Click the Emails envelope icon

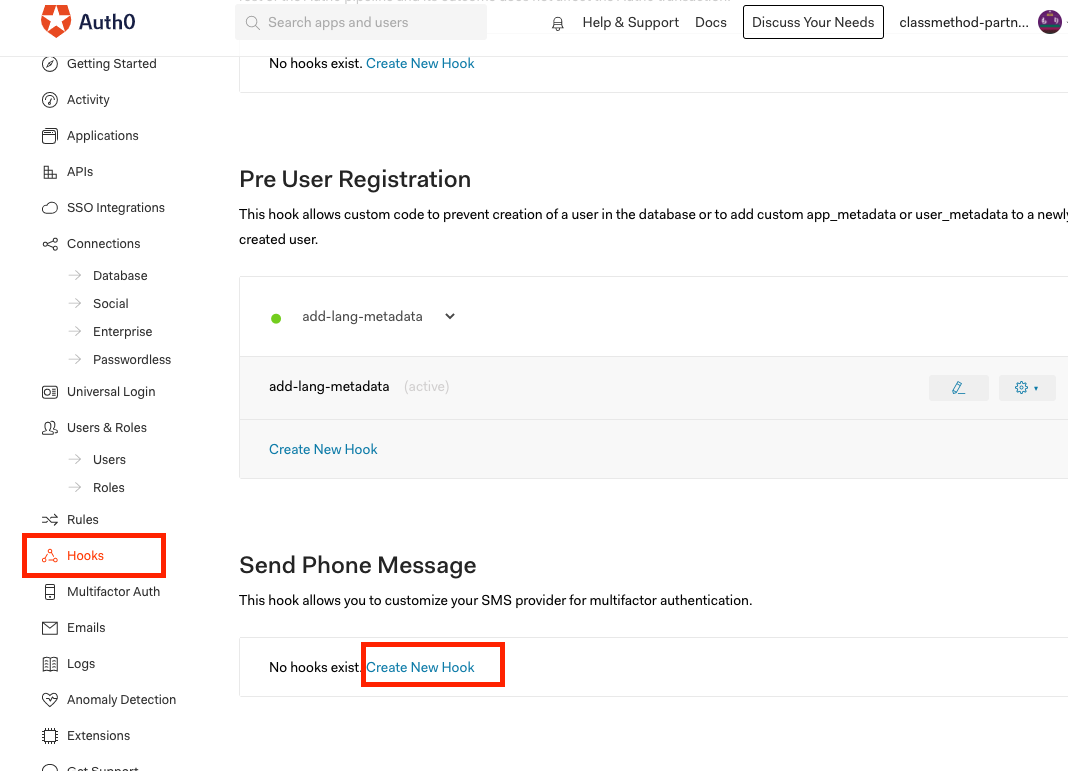click(50, 628)
